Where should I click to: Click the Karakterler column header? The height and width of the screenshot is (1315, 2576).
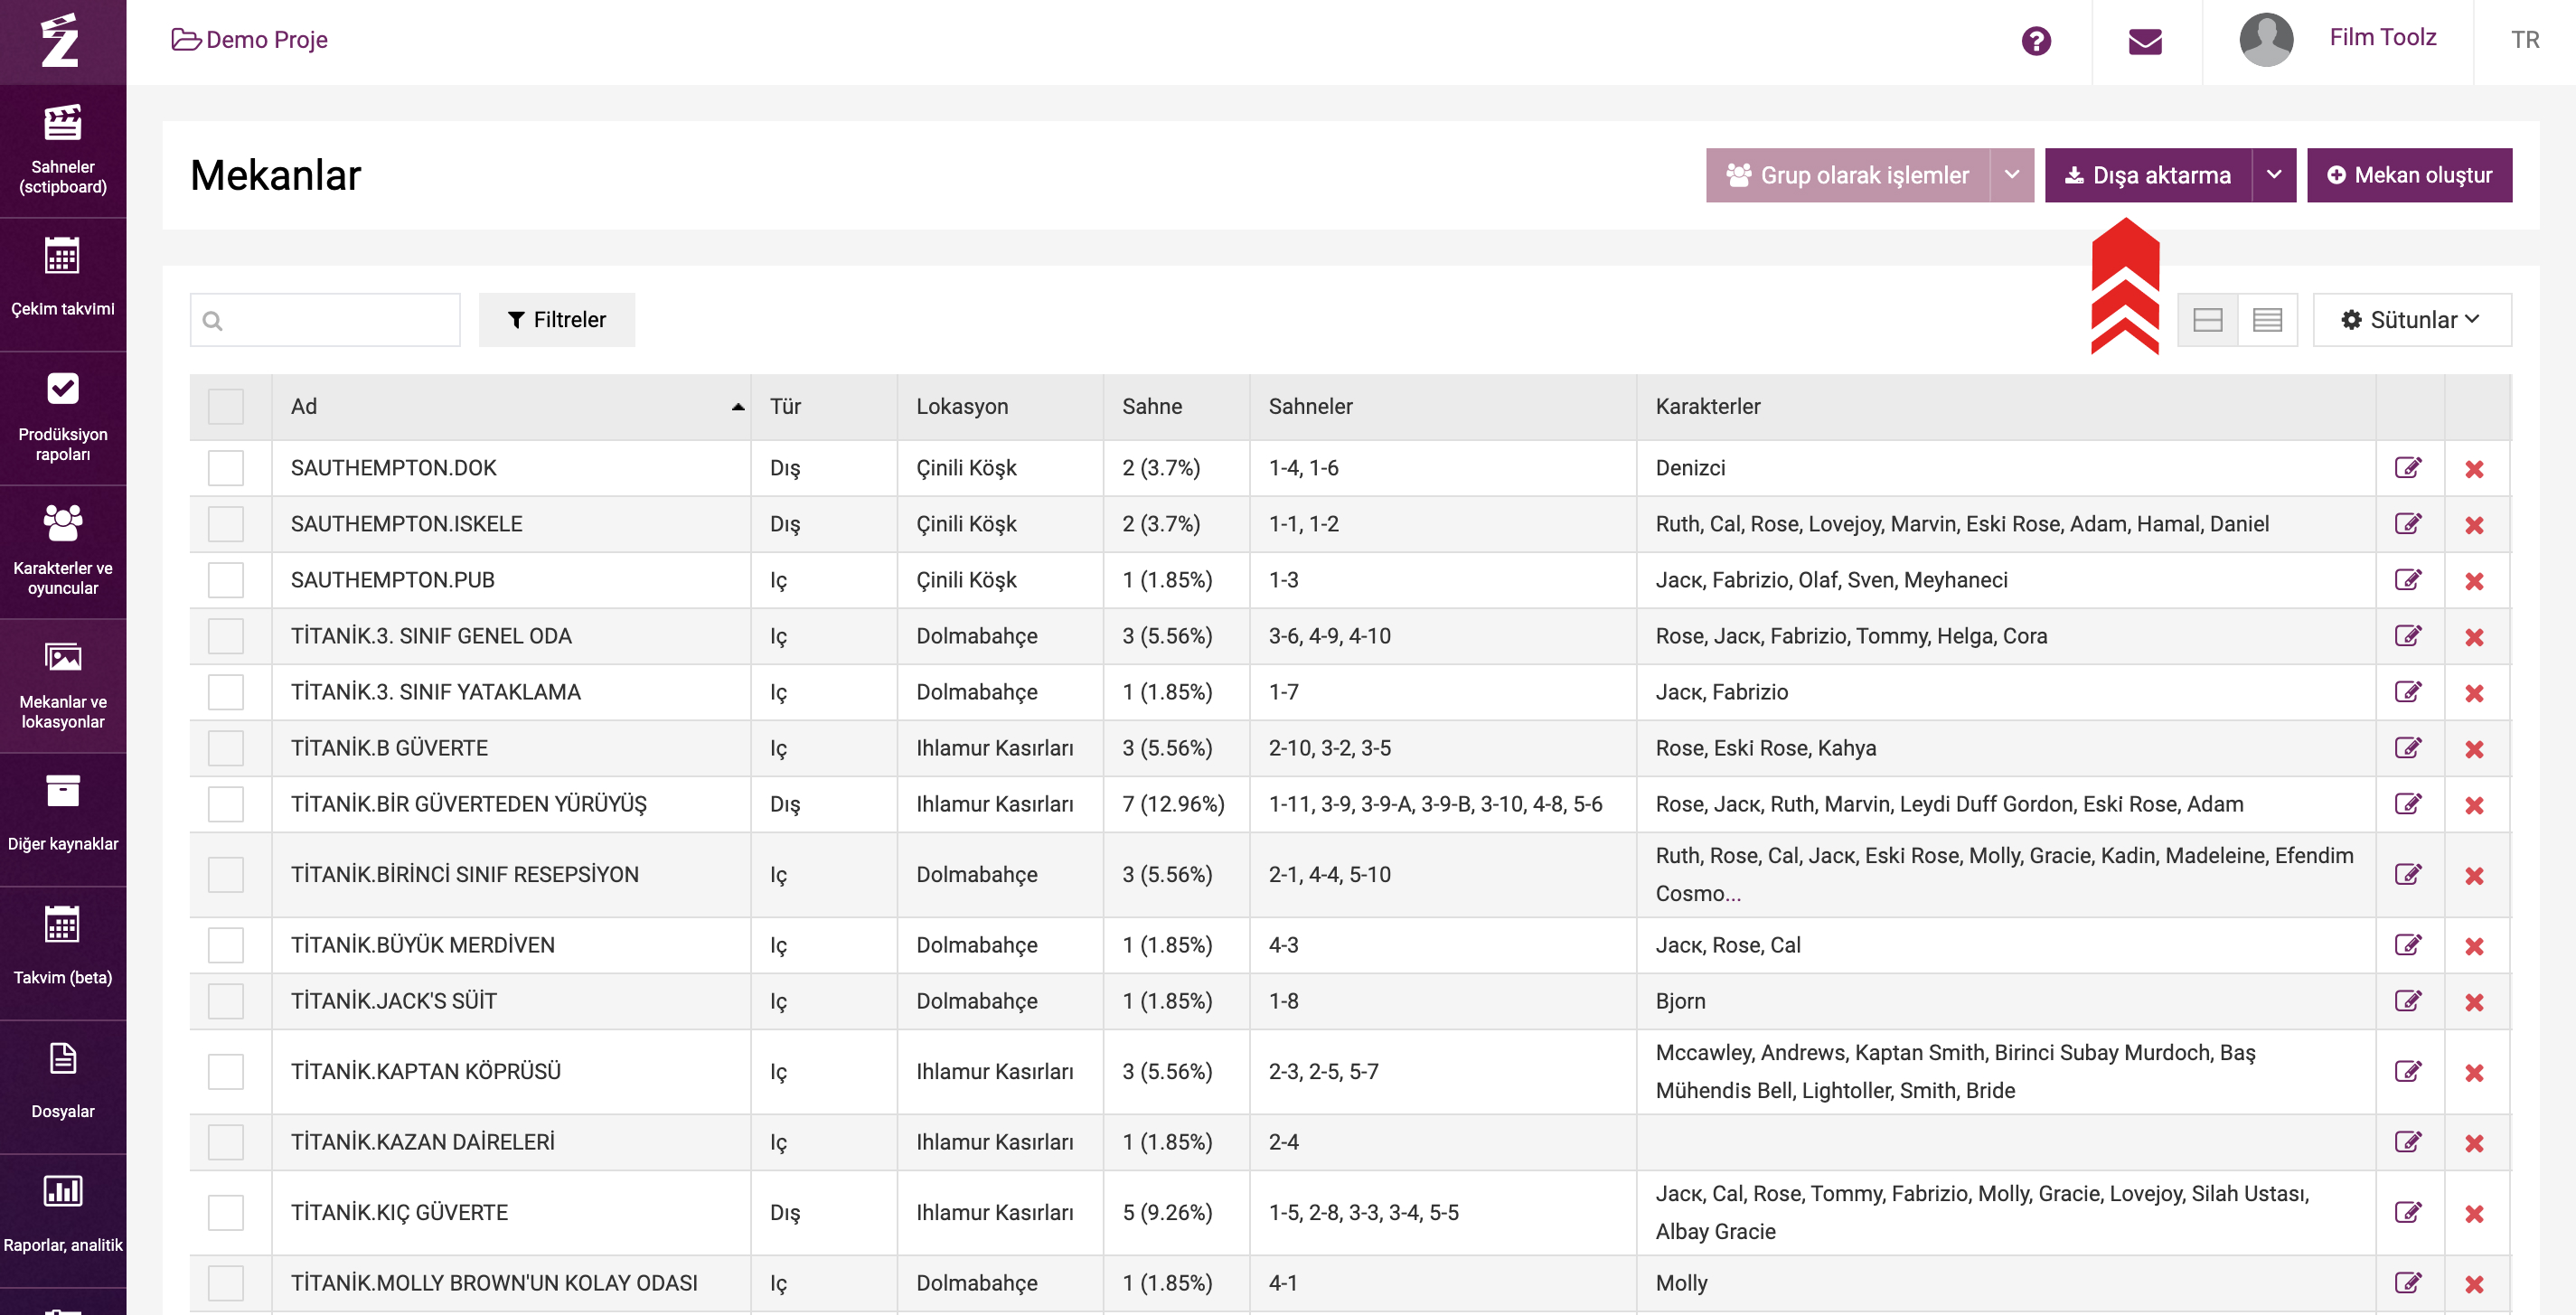click(2006, 407)
